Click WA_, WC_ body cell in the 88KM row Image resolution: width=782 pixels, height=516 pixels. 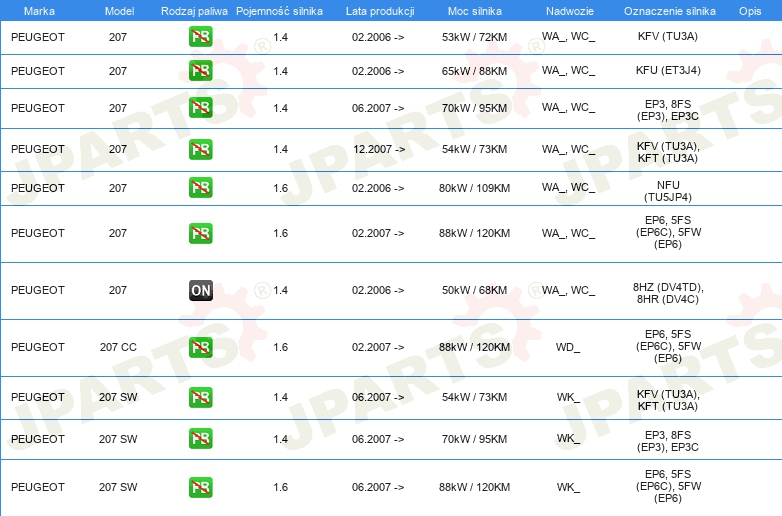569,70
